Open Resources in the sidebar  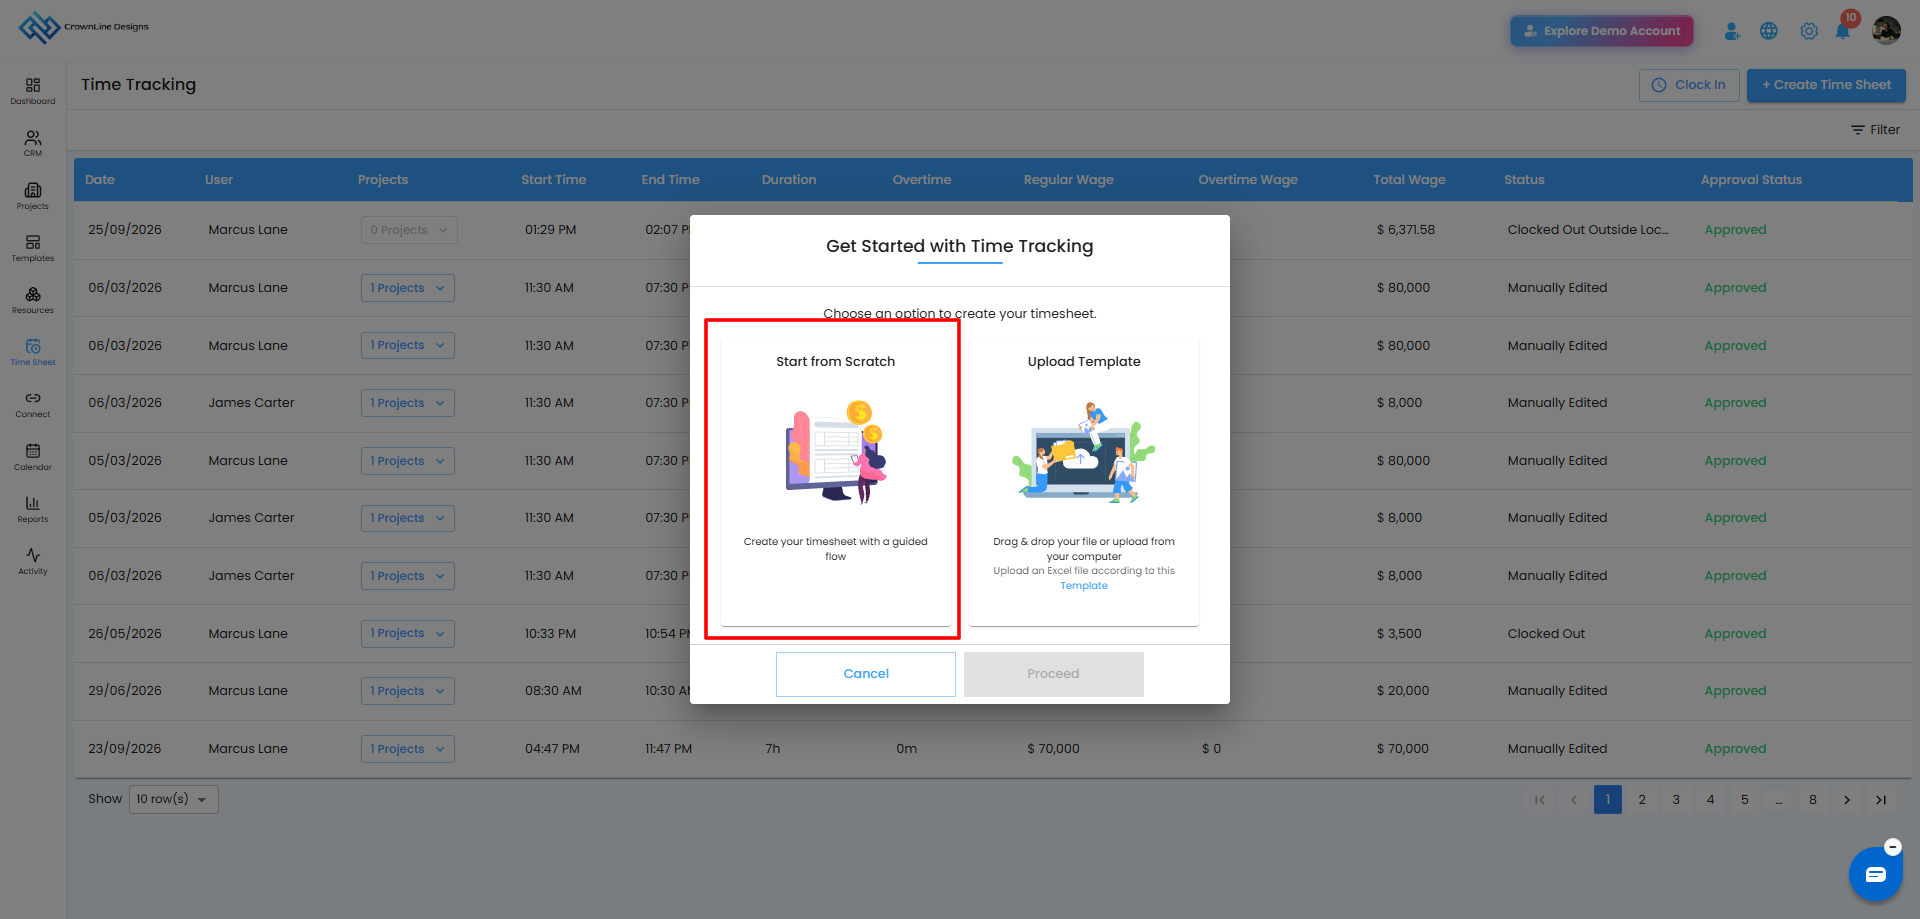[x=33, y=300]
